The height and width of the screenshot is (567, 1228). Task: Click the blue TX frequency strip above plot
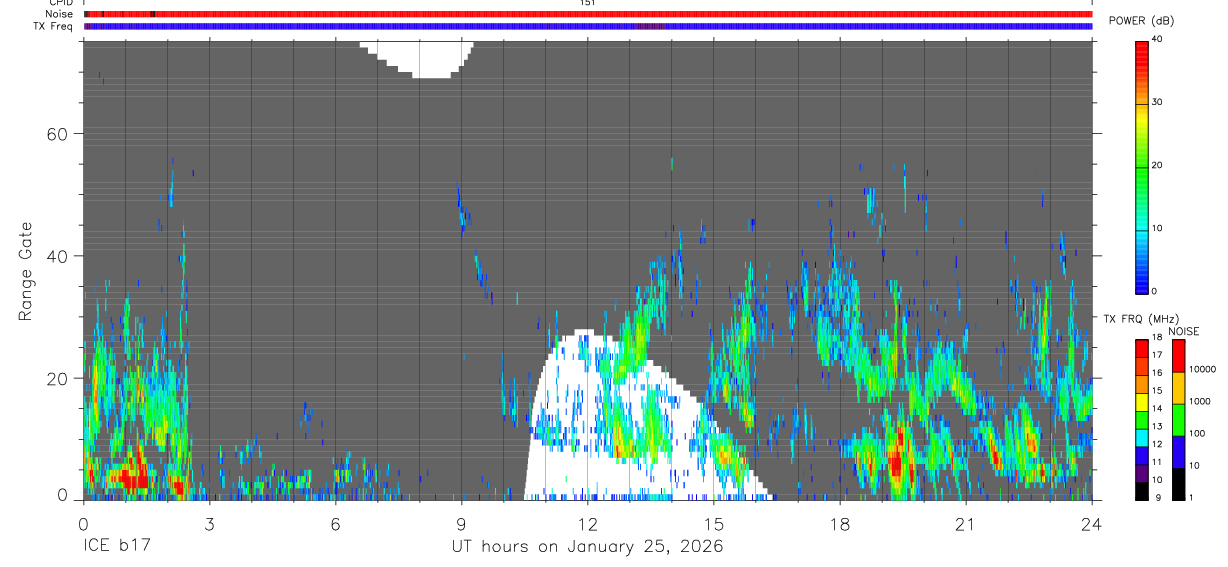tap(587, 26)
